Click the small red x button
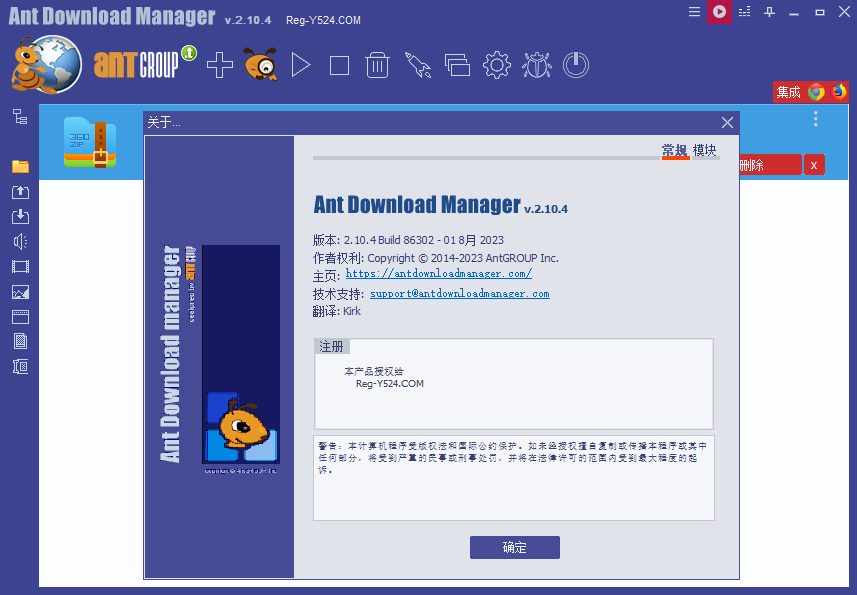 pos(814,165)
